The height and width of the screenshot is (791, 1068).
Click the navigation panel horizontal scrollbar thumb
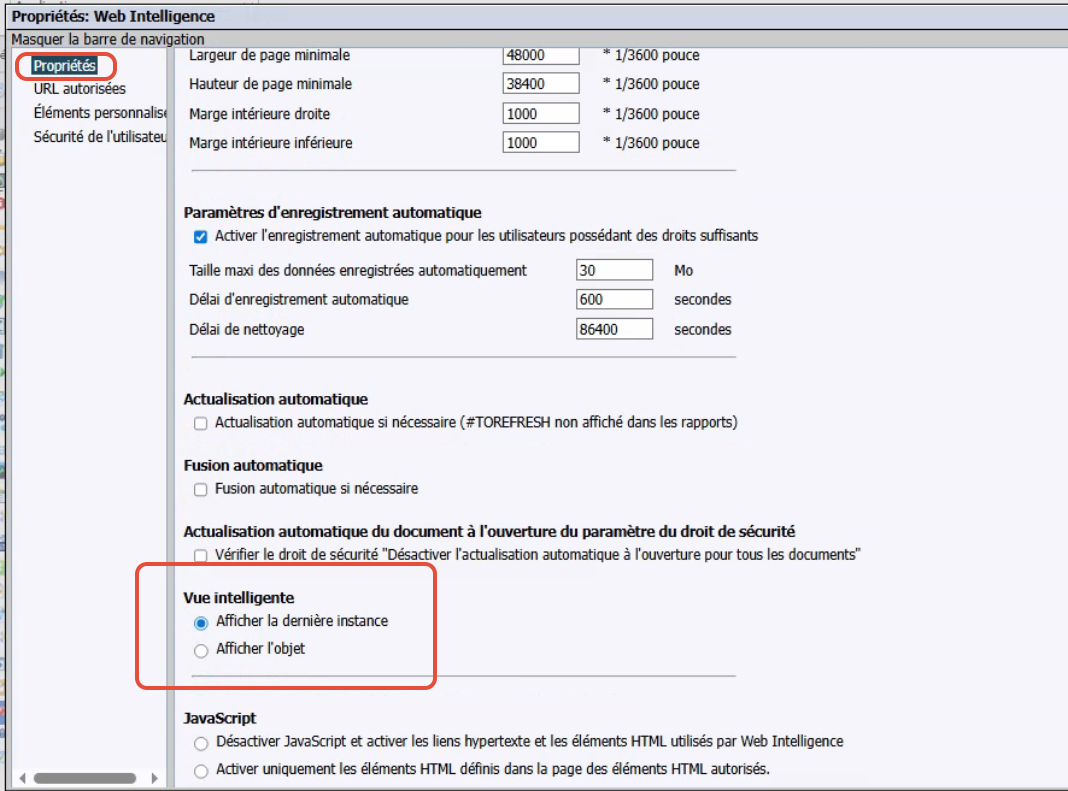(x=84, y=778)
